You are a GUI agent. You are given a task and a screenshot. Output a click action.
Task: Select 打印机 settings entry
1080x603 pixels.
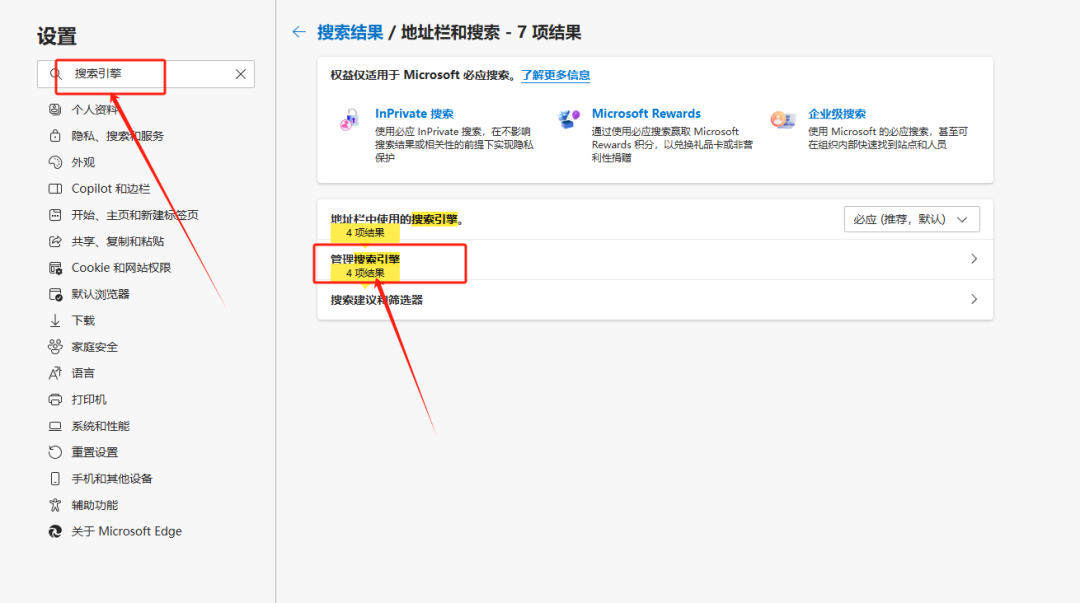89,400
